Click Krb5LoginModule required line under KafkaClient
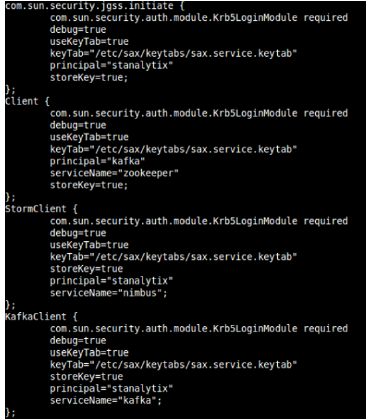366x419 pixels. [199, 329]
